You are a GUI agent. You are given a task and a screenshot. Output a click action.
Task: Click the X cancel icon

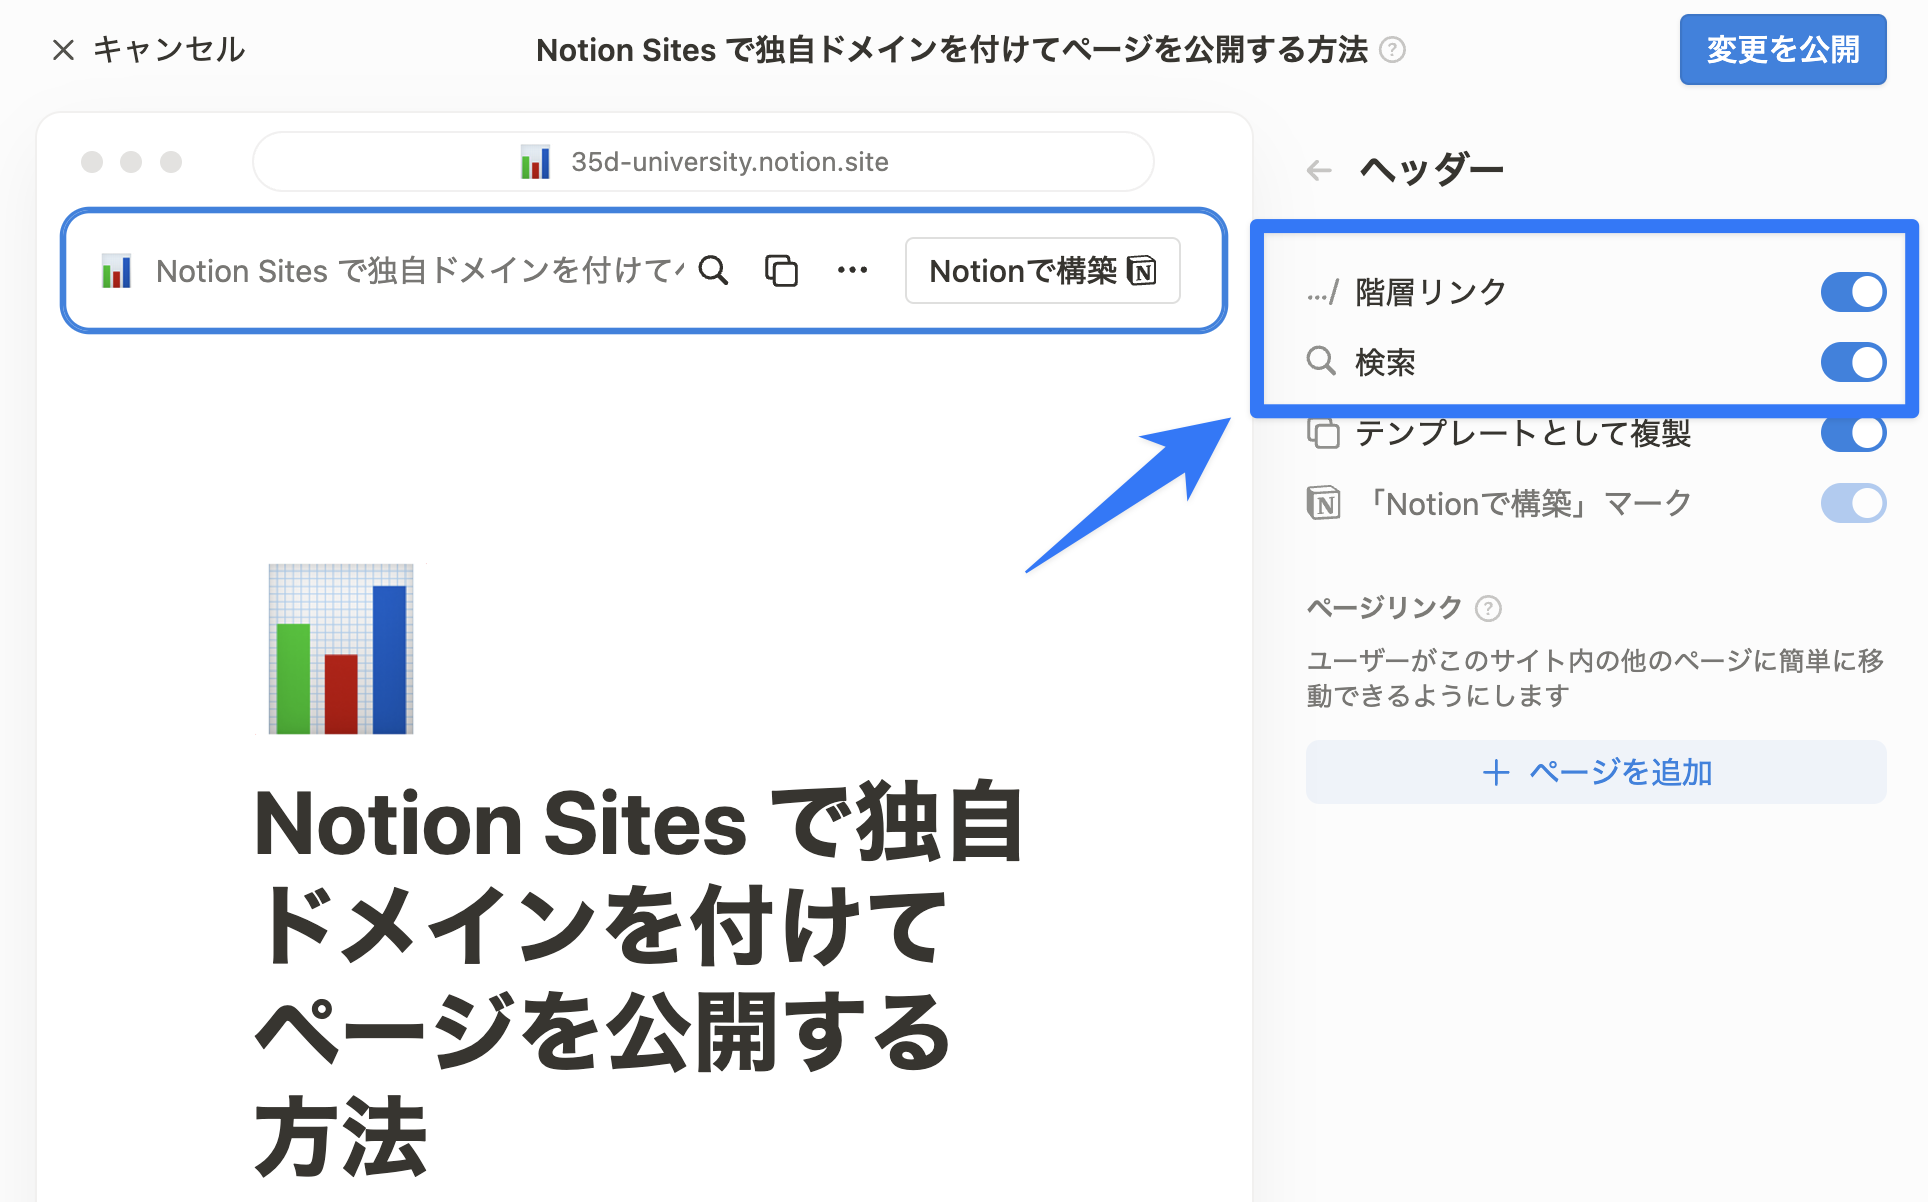(x=63, y=50)
